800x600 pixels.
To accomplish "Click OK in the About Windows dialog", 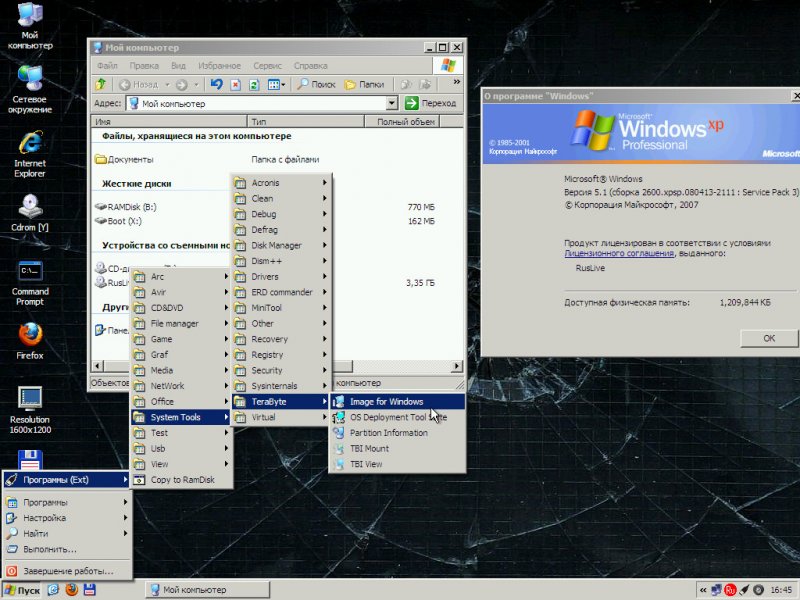I will click(x=769, y=338).
